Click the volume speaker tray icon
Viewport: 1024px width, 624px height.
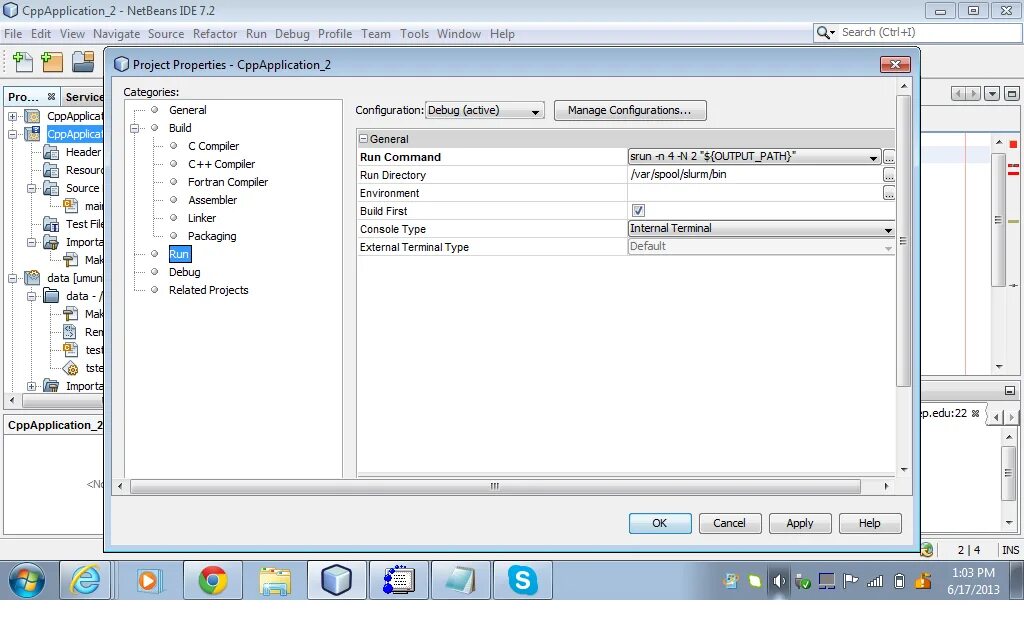[x=778, y=580]
